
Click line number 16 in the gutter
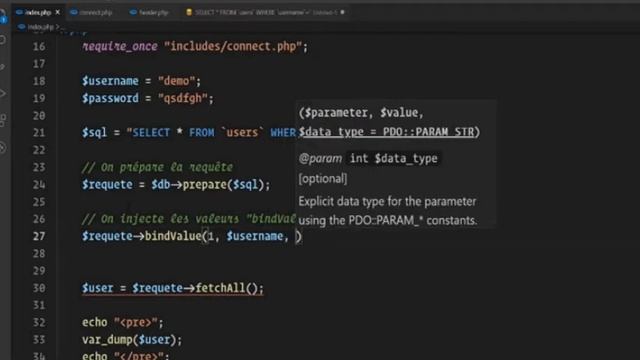tap(39, 47)
